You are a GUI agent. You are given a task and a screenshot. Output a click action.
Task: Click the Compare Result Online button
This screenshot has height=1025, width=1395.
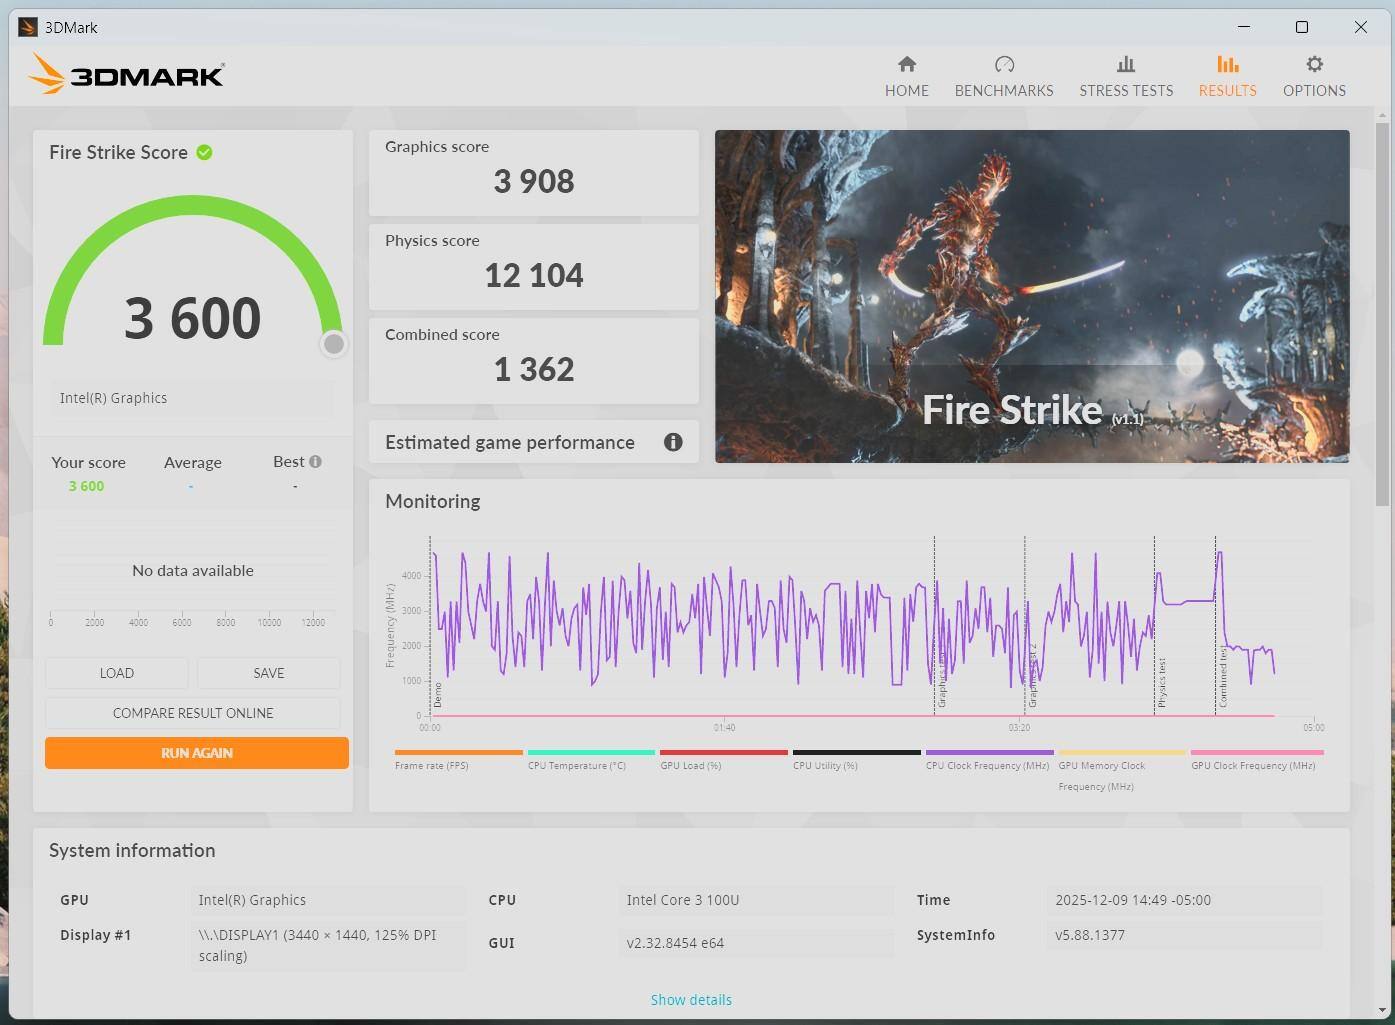193,713
